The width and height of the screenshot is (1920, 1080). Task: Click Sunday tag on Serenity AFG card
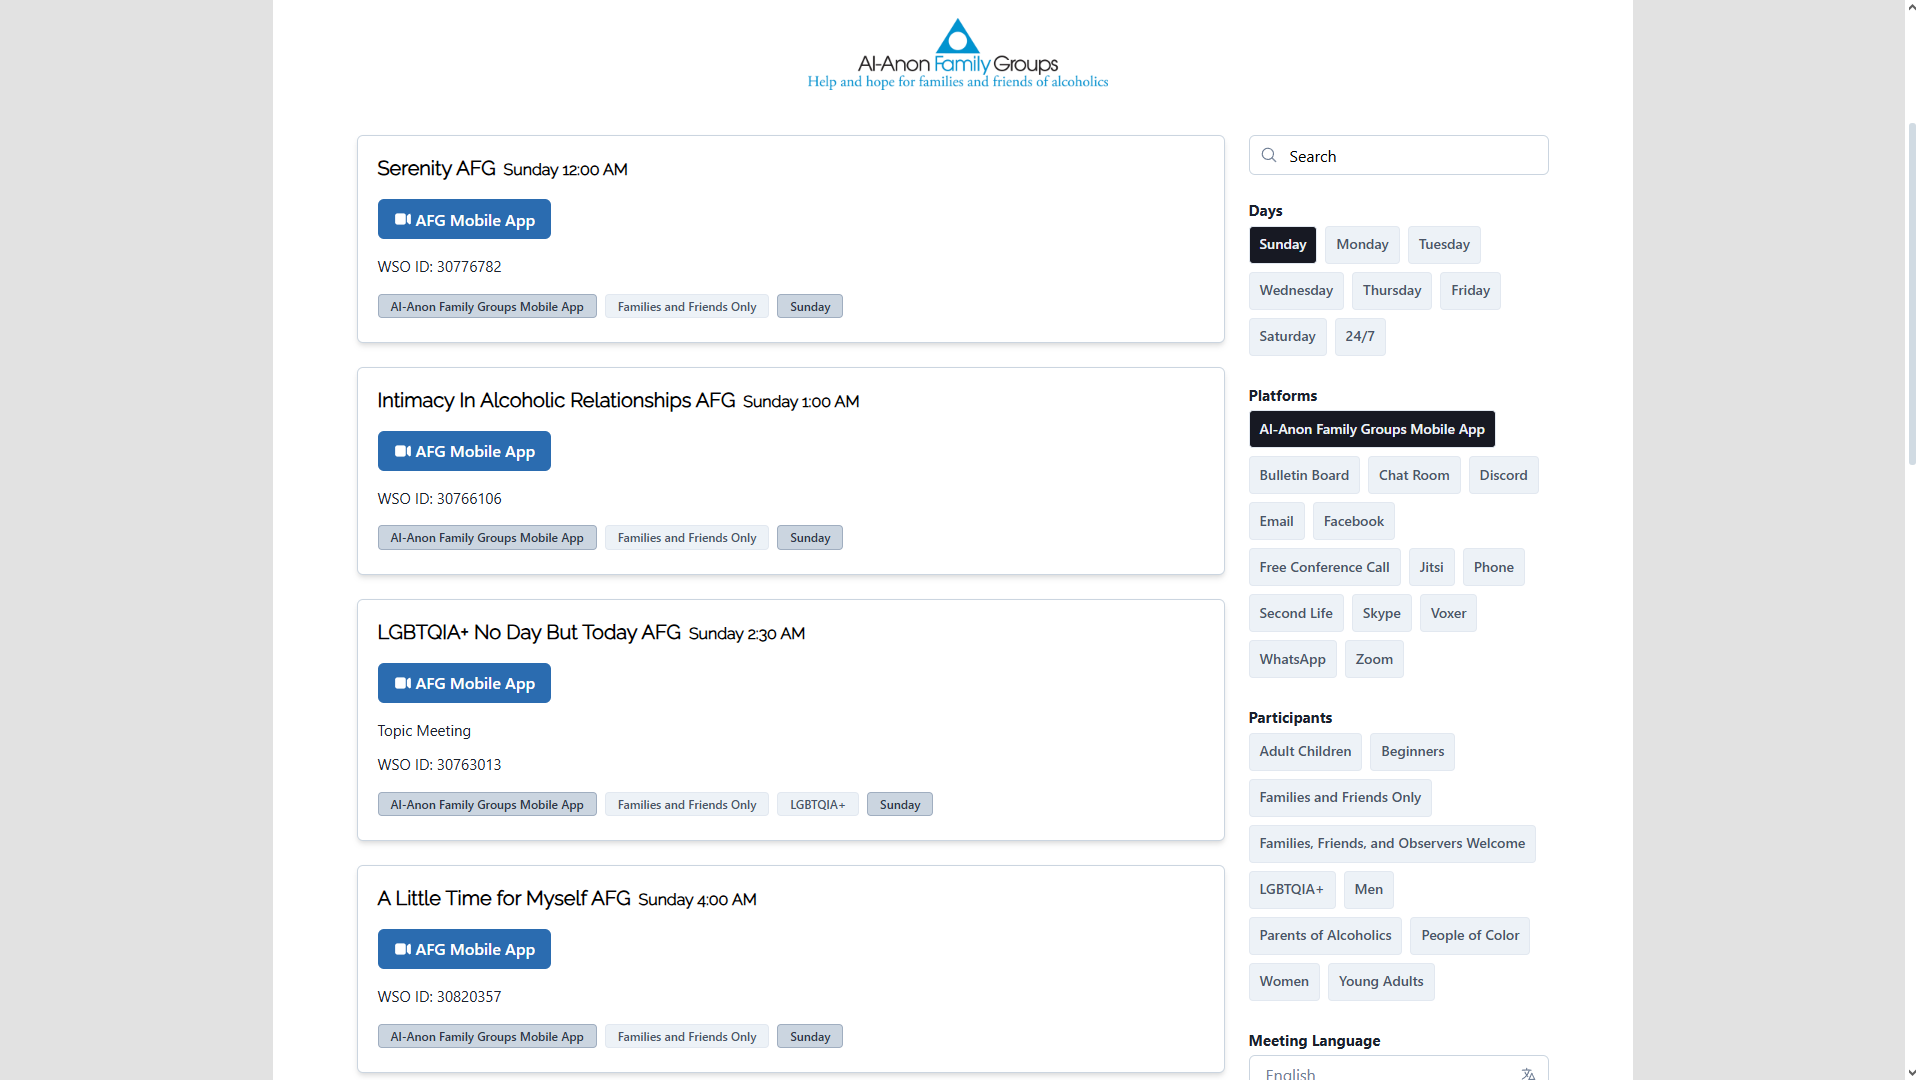tap(810, 306)
